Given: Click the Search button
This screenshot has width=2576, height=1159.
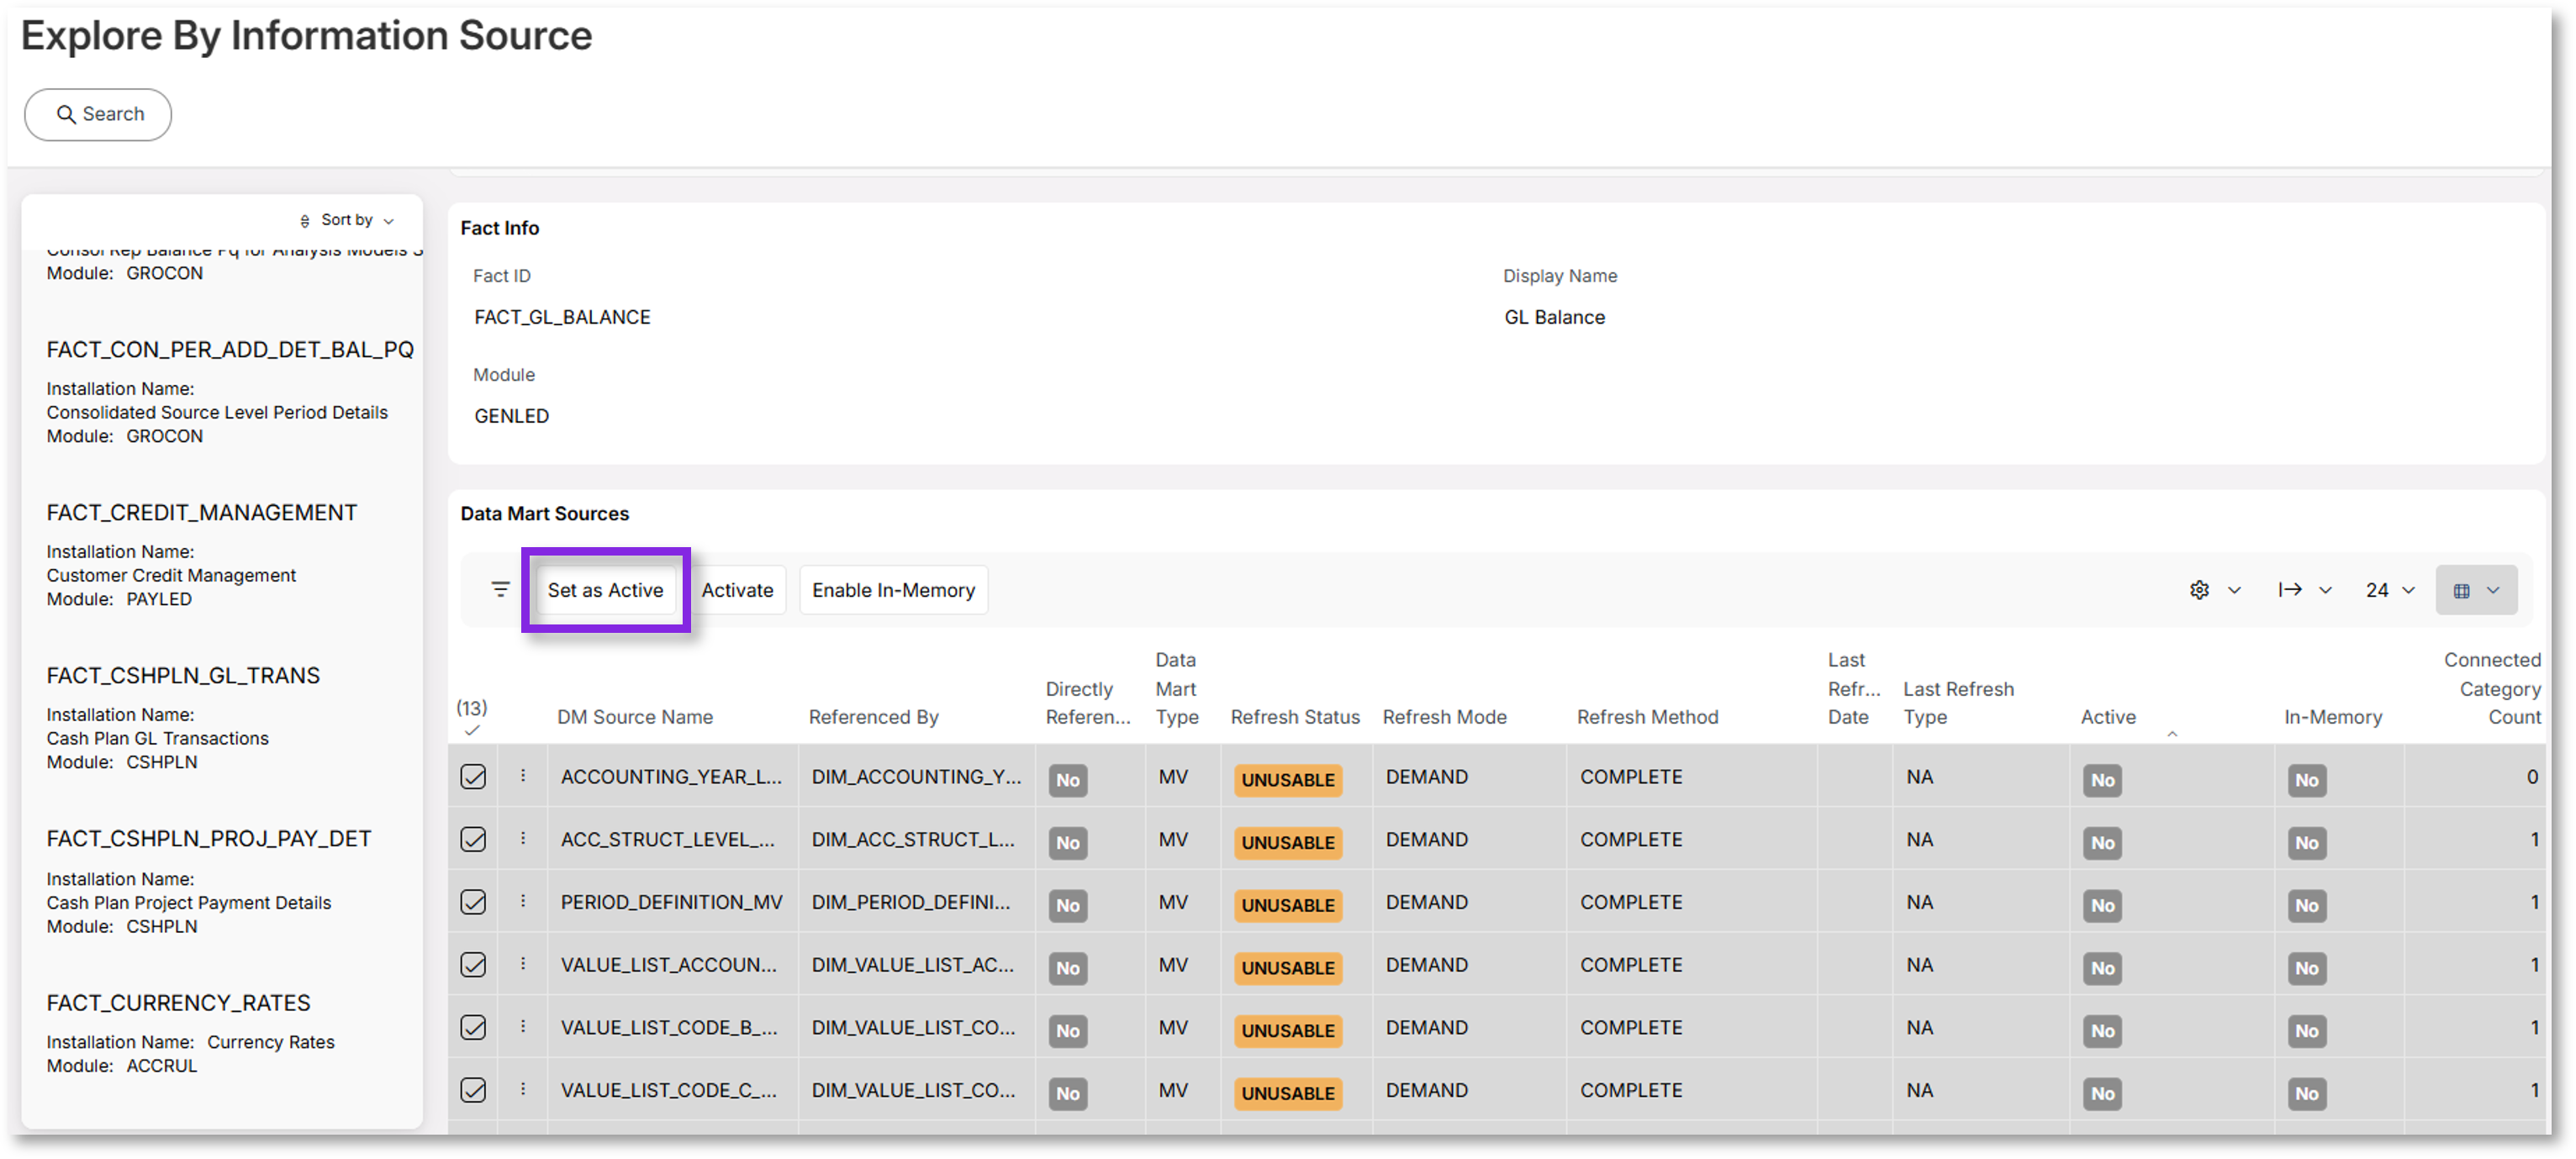Looking at the screenshot, I should click(98, 114).
